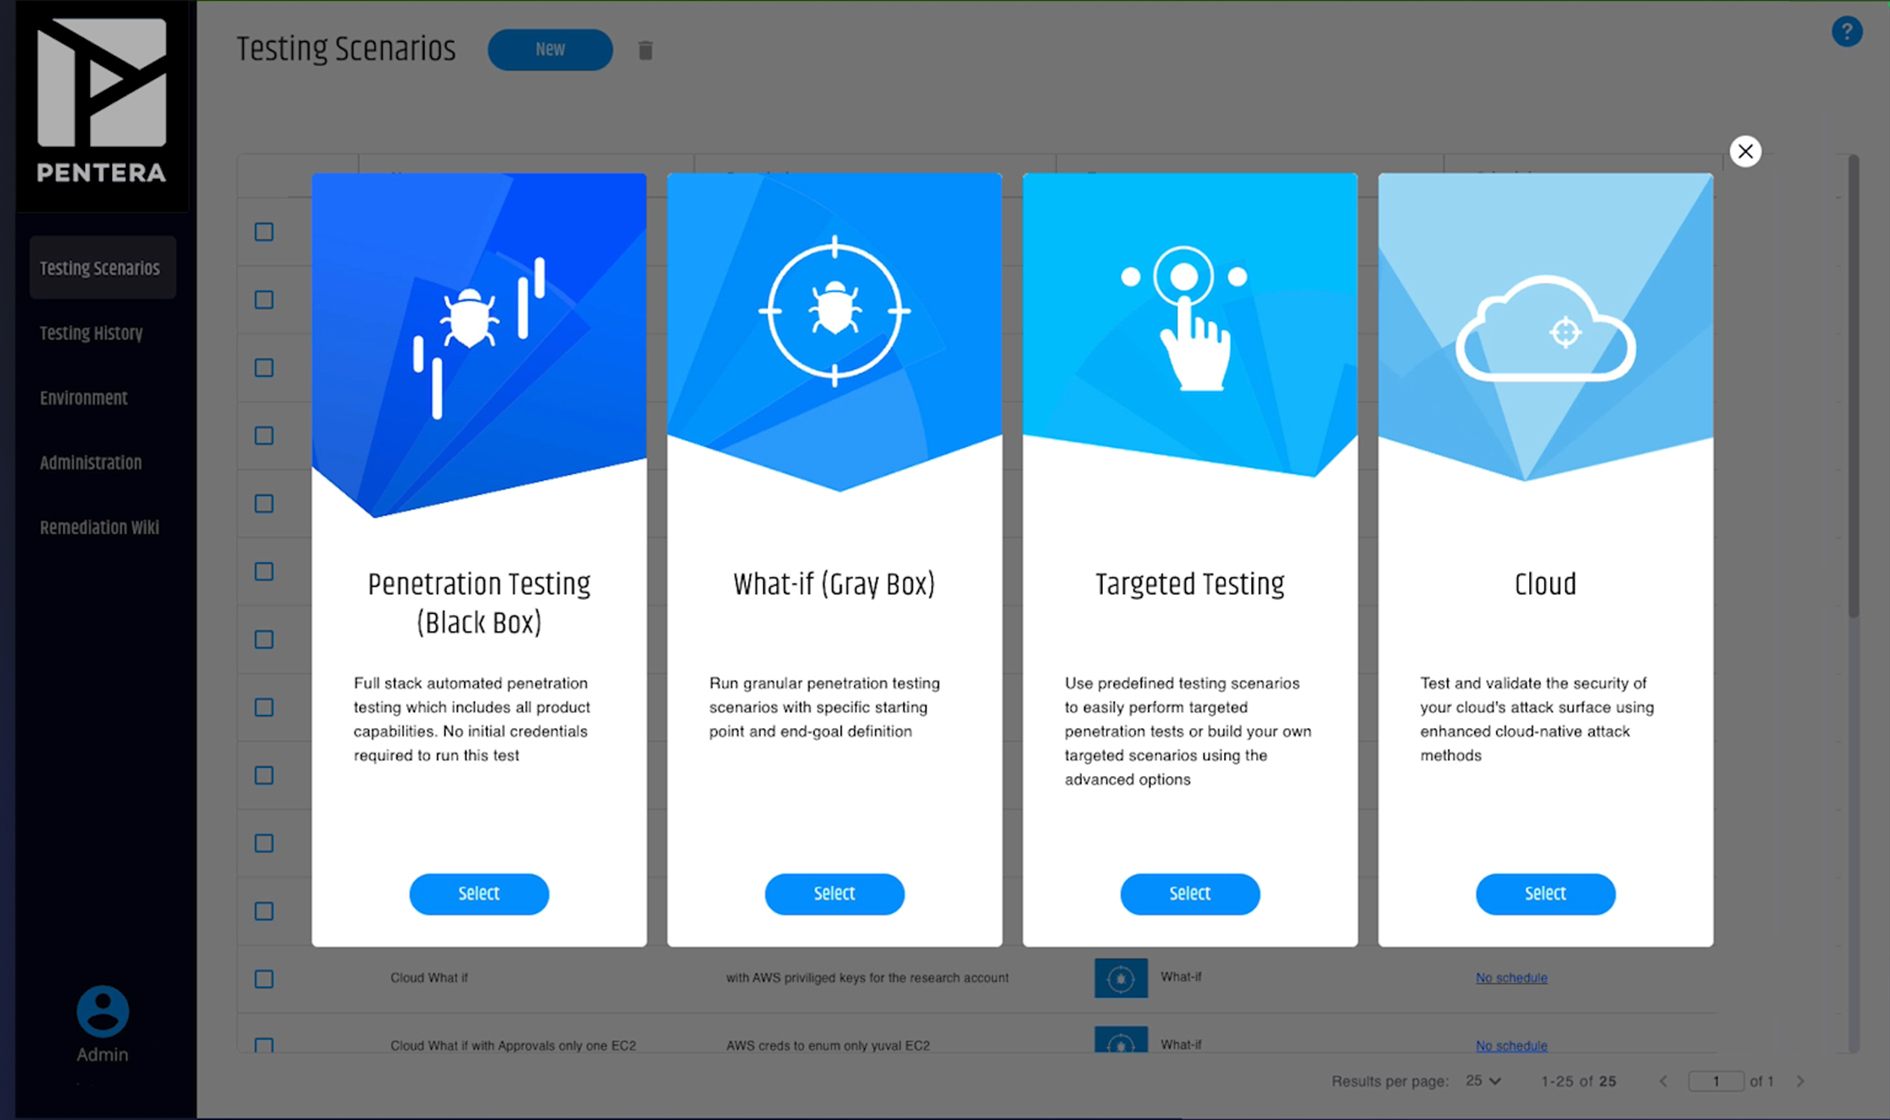Screen dimensions: 1890x1120
Task: Click the Pentera logo
Action: [101, 101]
